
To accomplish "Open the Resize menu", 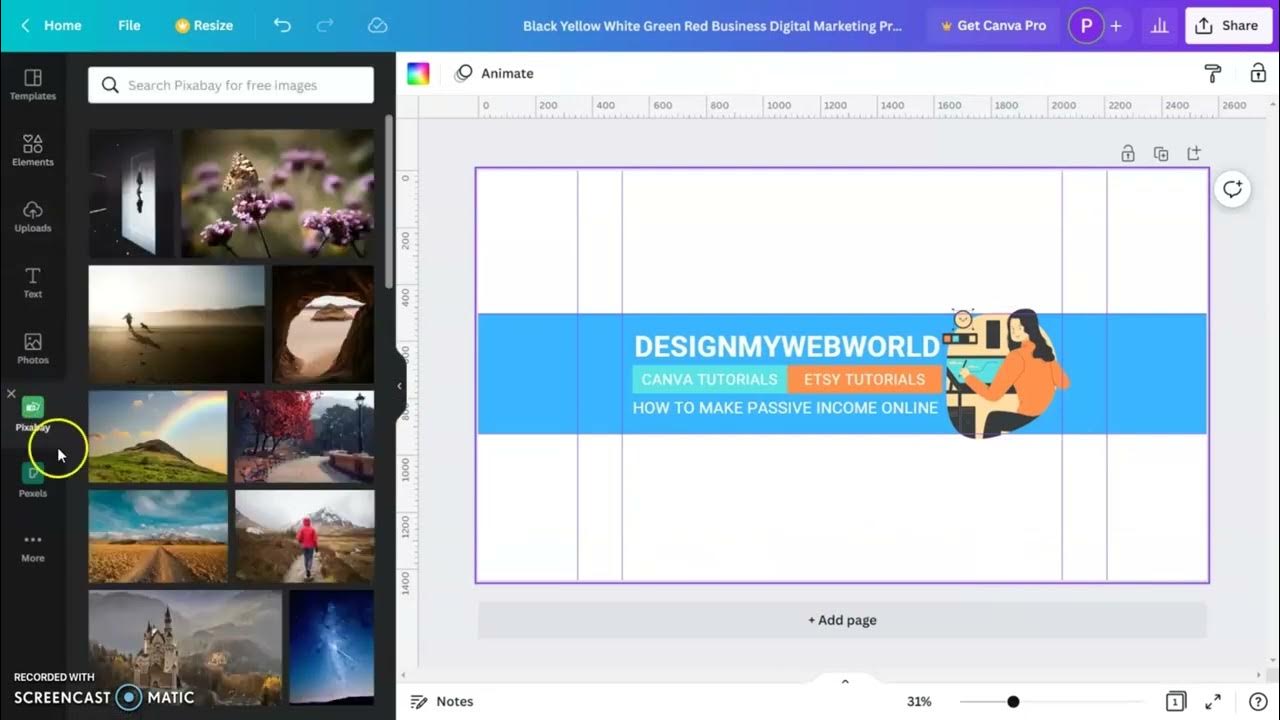I will 204,25.
